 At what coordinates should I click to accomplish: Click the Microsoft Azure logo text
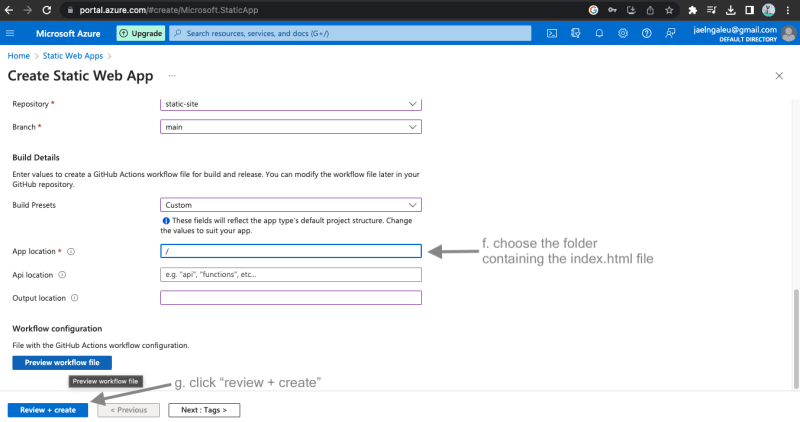(68, 34)
